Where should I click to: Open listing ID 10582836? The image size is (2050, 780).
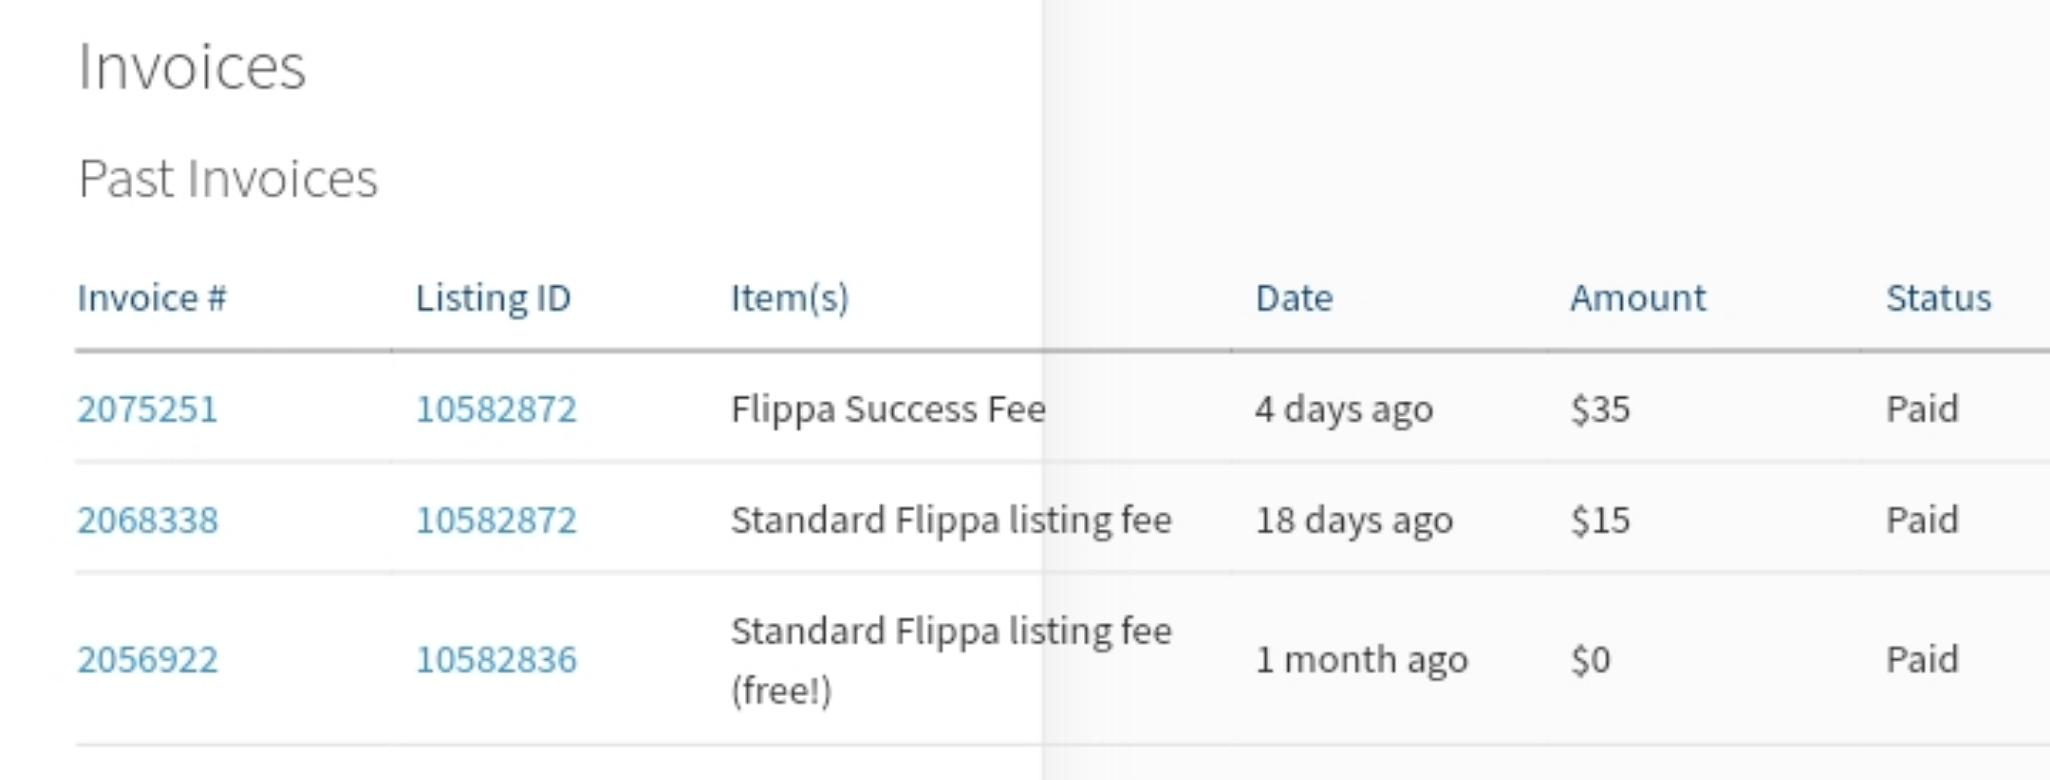[x=496, y=659]
